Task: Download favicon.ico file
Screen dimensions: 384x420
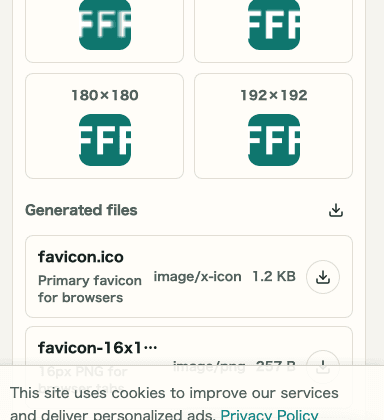Action: 323,277
